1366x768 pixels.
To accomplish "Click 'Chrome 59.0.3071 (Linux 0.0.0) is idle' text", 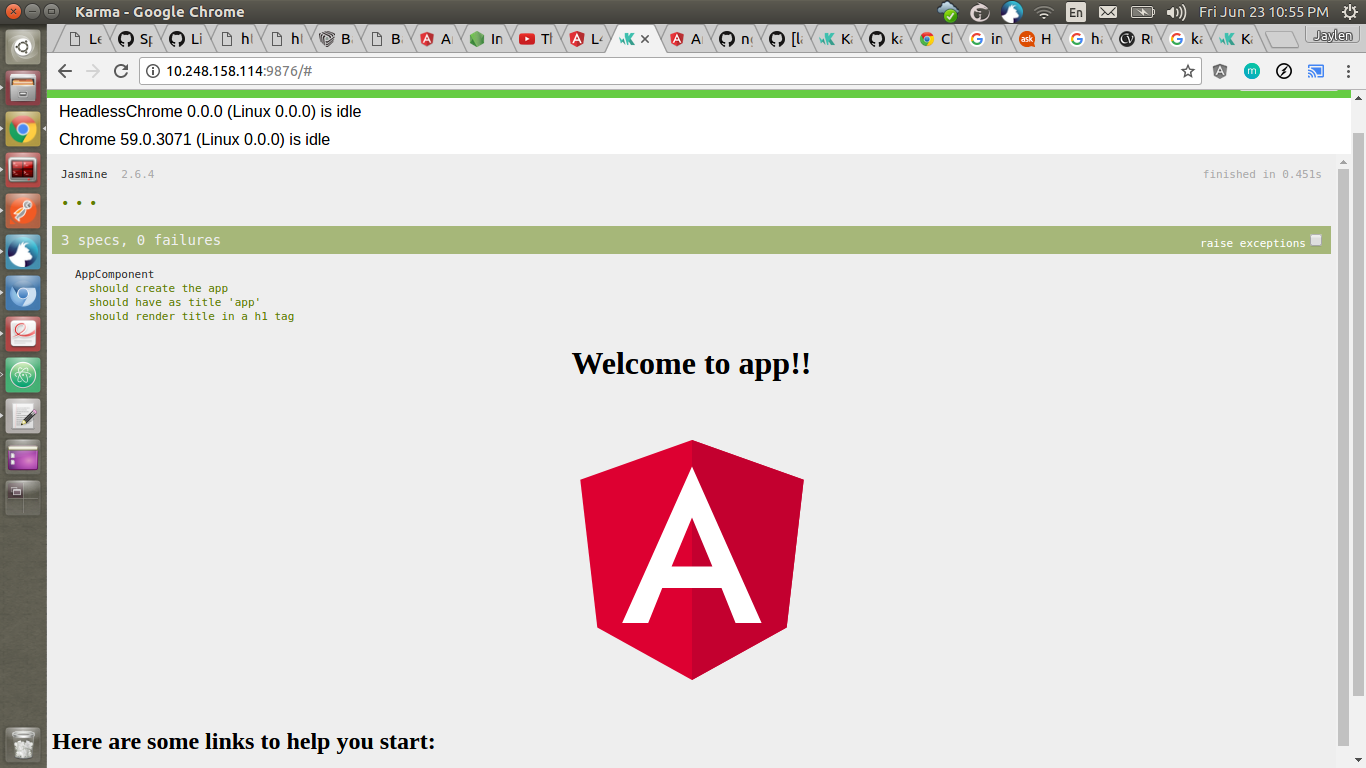I will point(194,140).
